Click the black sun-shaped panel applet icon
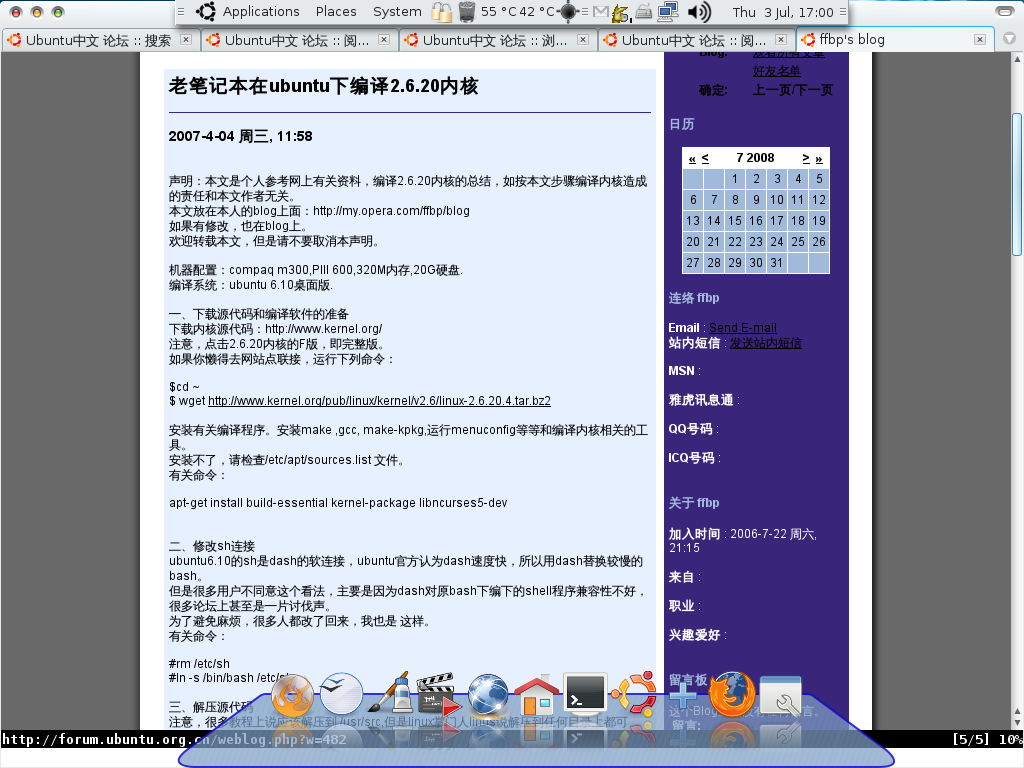This screenshot has height=768, width=1024. [568, 11]
